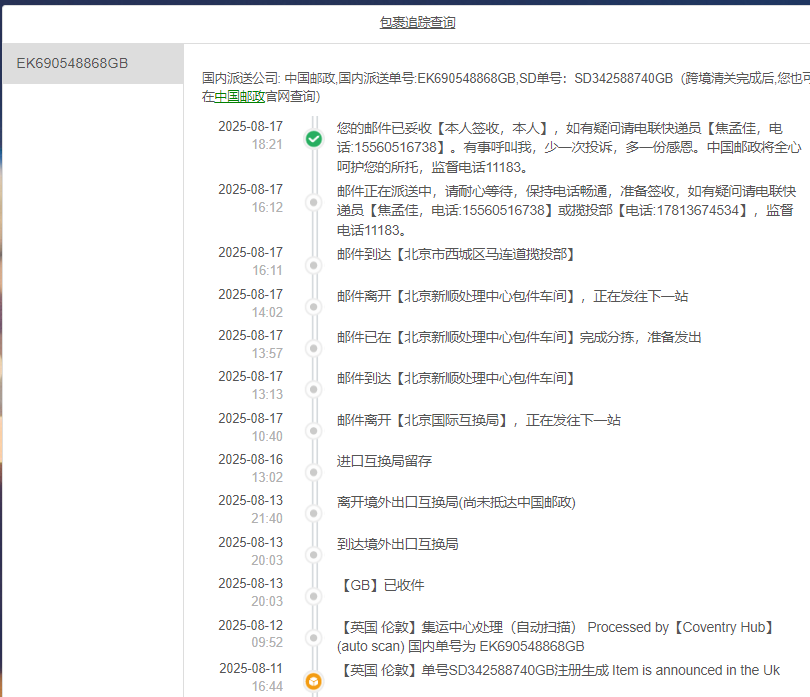Open the 包裹追踪查询 title link
The height and width of the screenshot is (697, 810).
417,22
